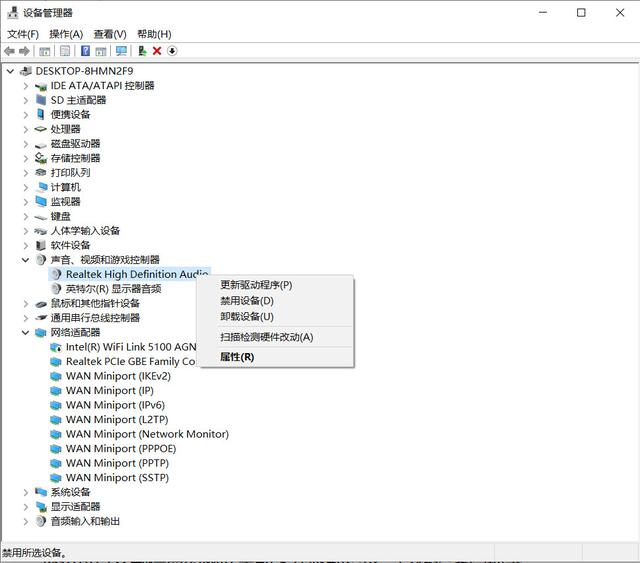640x563 pixels.
Task: Select WAN Miniport (Network Monitor)
Action: pos(147,434)
